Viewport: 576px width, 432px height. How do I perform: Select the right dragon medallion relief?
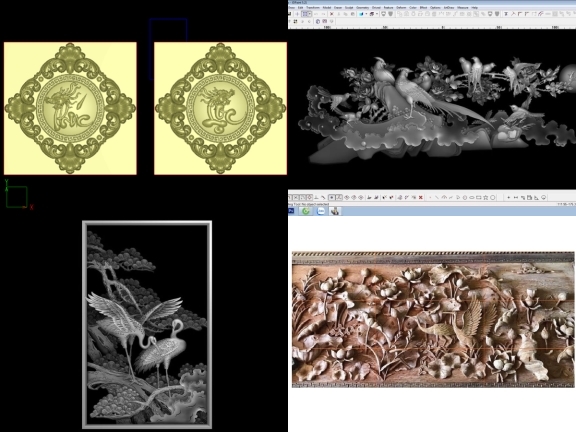[x=220, y=108]
